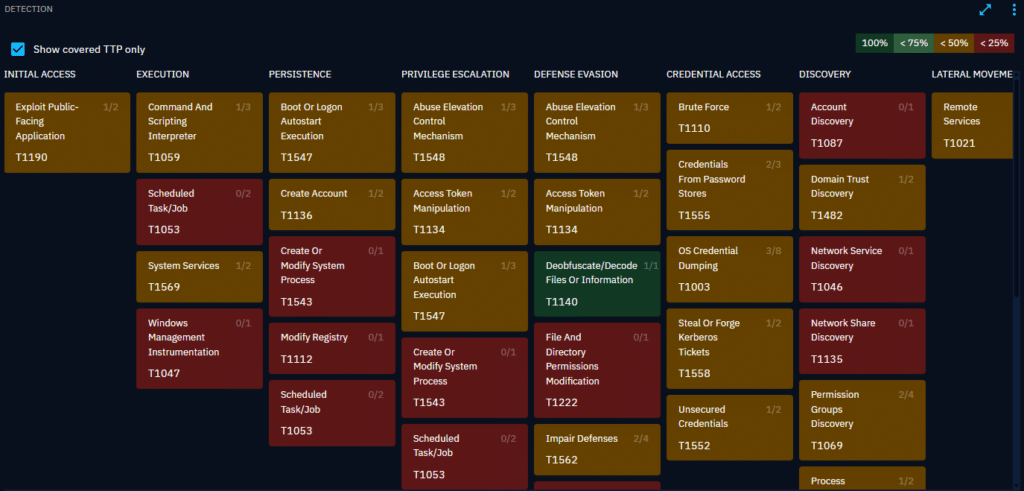Select the Credential Access column header
This screenshot has width=1024, height=491.
tap(713, 74)
